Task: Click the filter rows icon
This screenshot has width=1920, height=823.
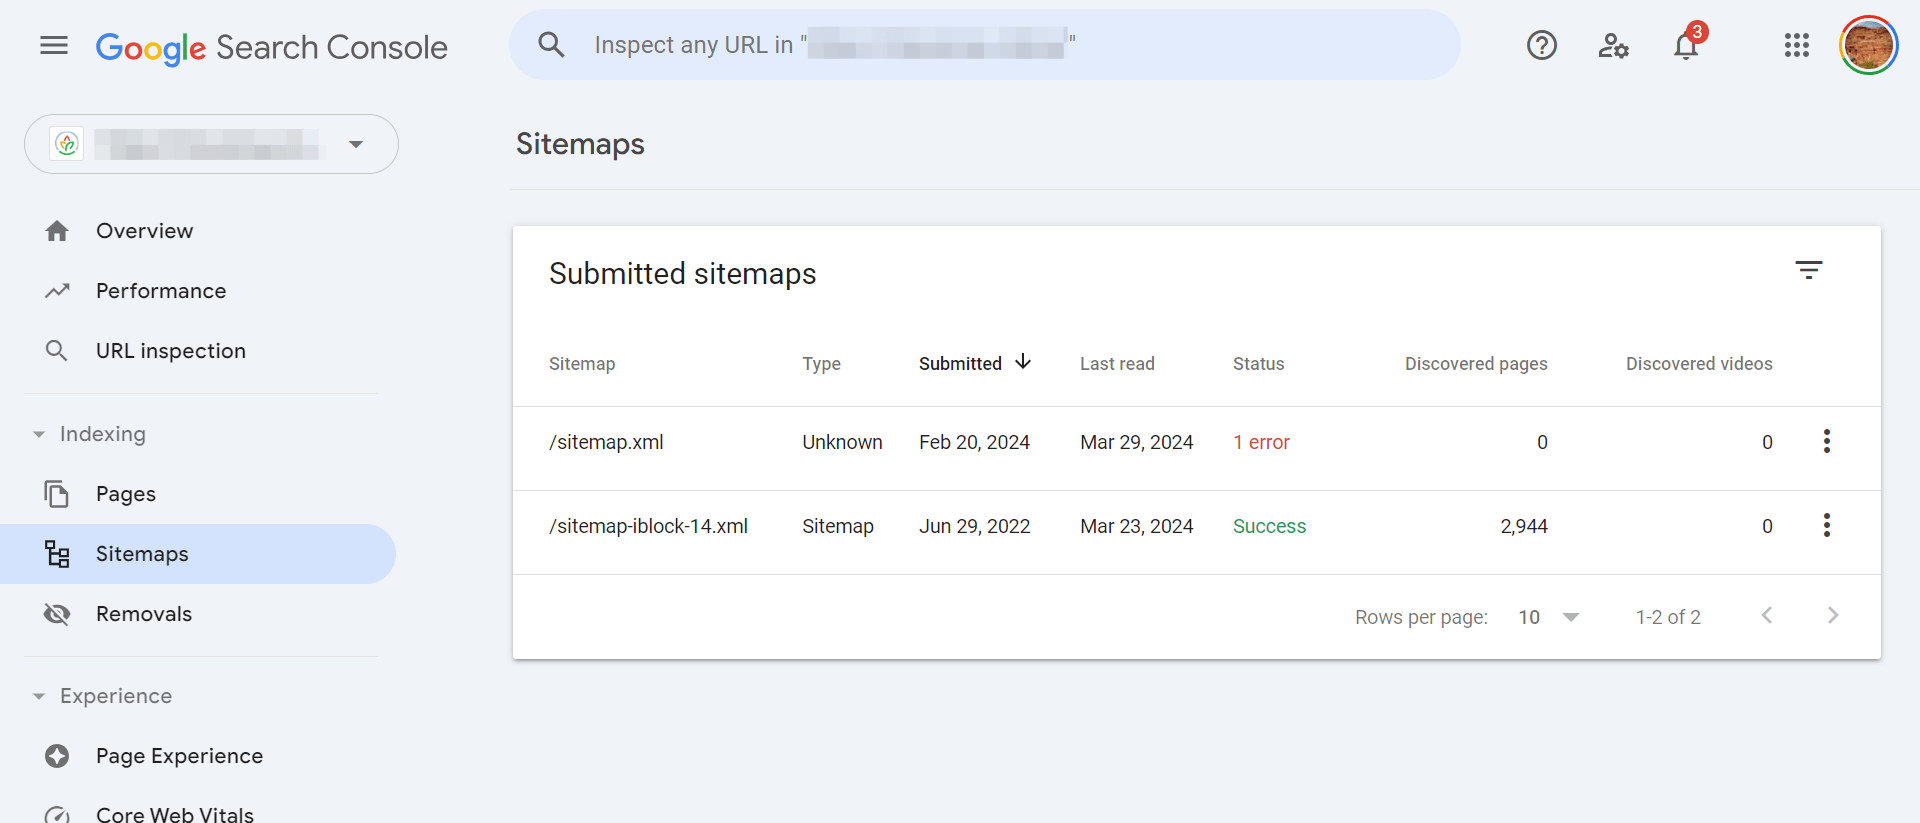Action: [1808, 270]
